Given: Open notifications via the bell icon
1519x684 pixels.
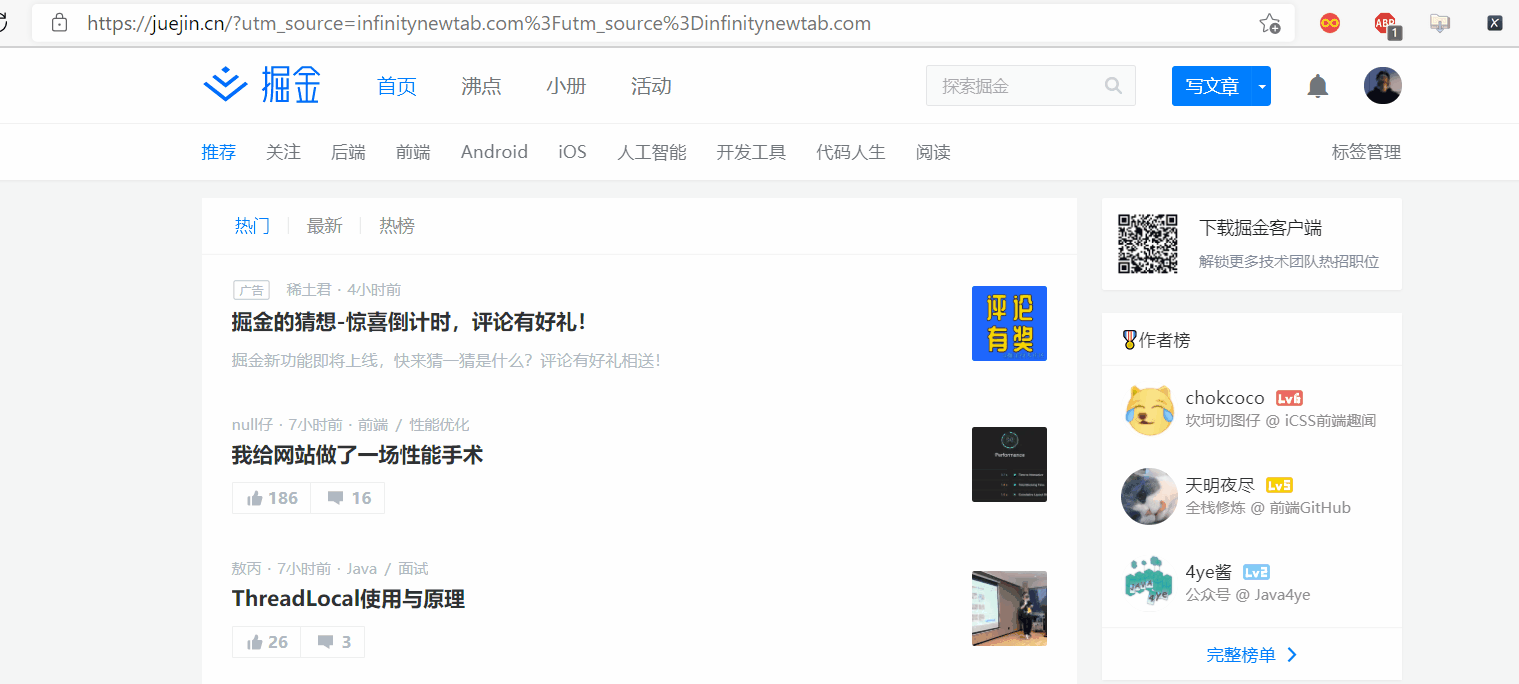Looking at the screenshot, I should (1317, 86).
